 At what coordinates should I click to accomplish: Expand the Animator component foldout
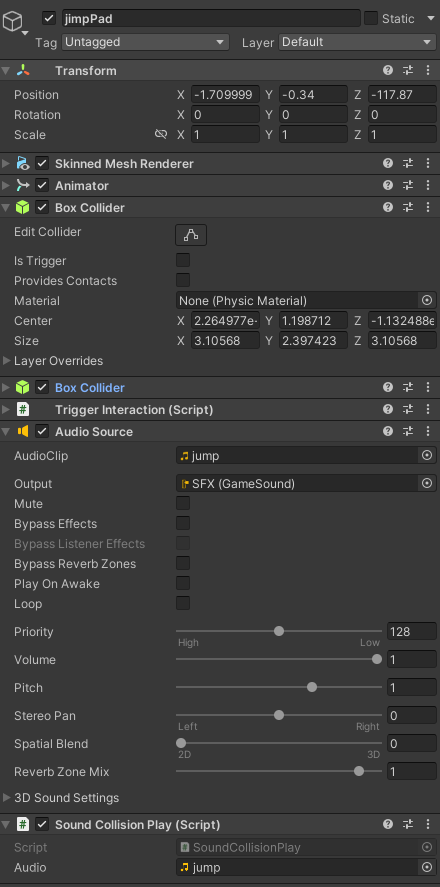(x=6, y=186)
